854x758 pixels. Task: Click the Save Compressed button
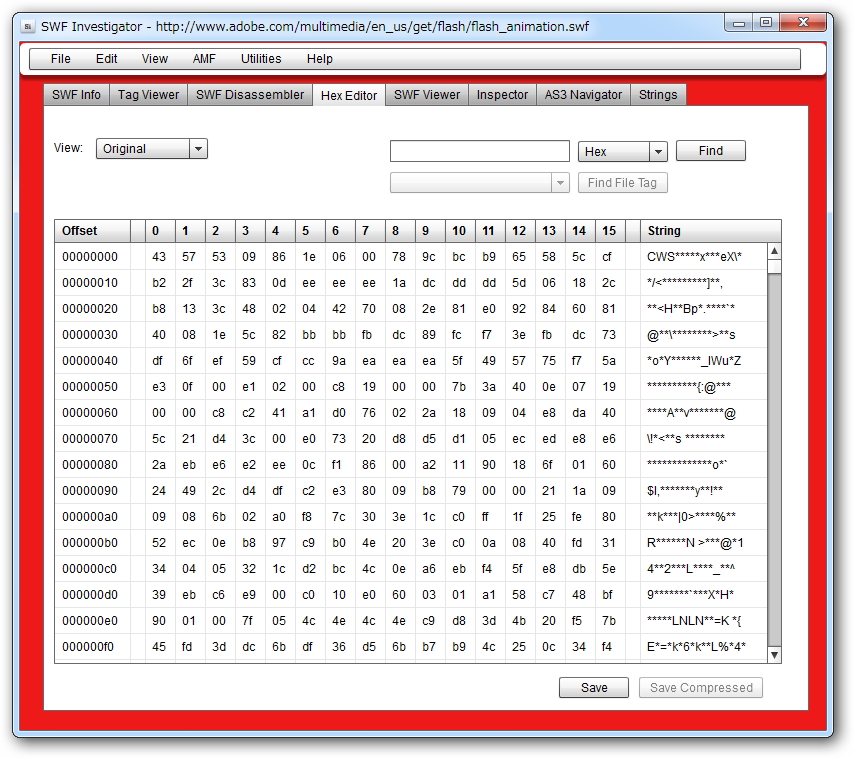(701, 688)
